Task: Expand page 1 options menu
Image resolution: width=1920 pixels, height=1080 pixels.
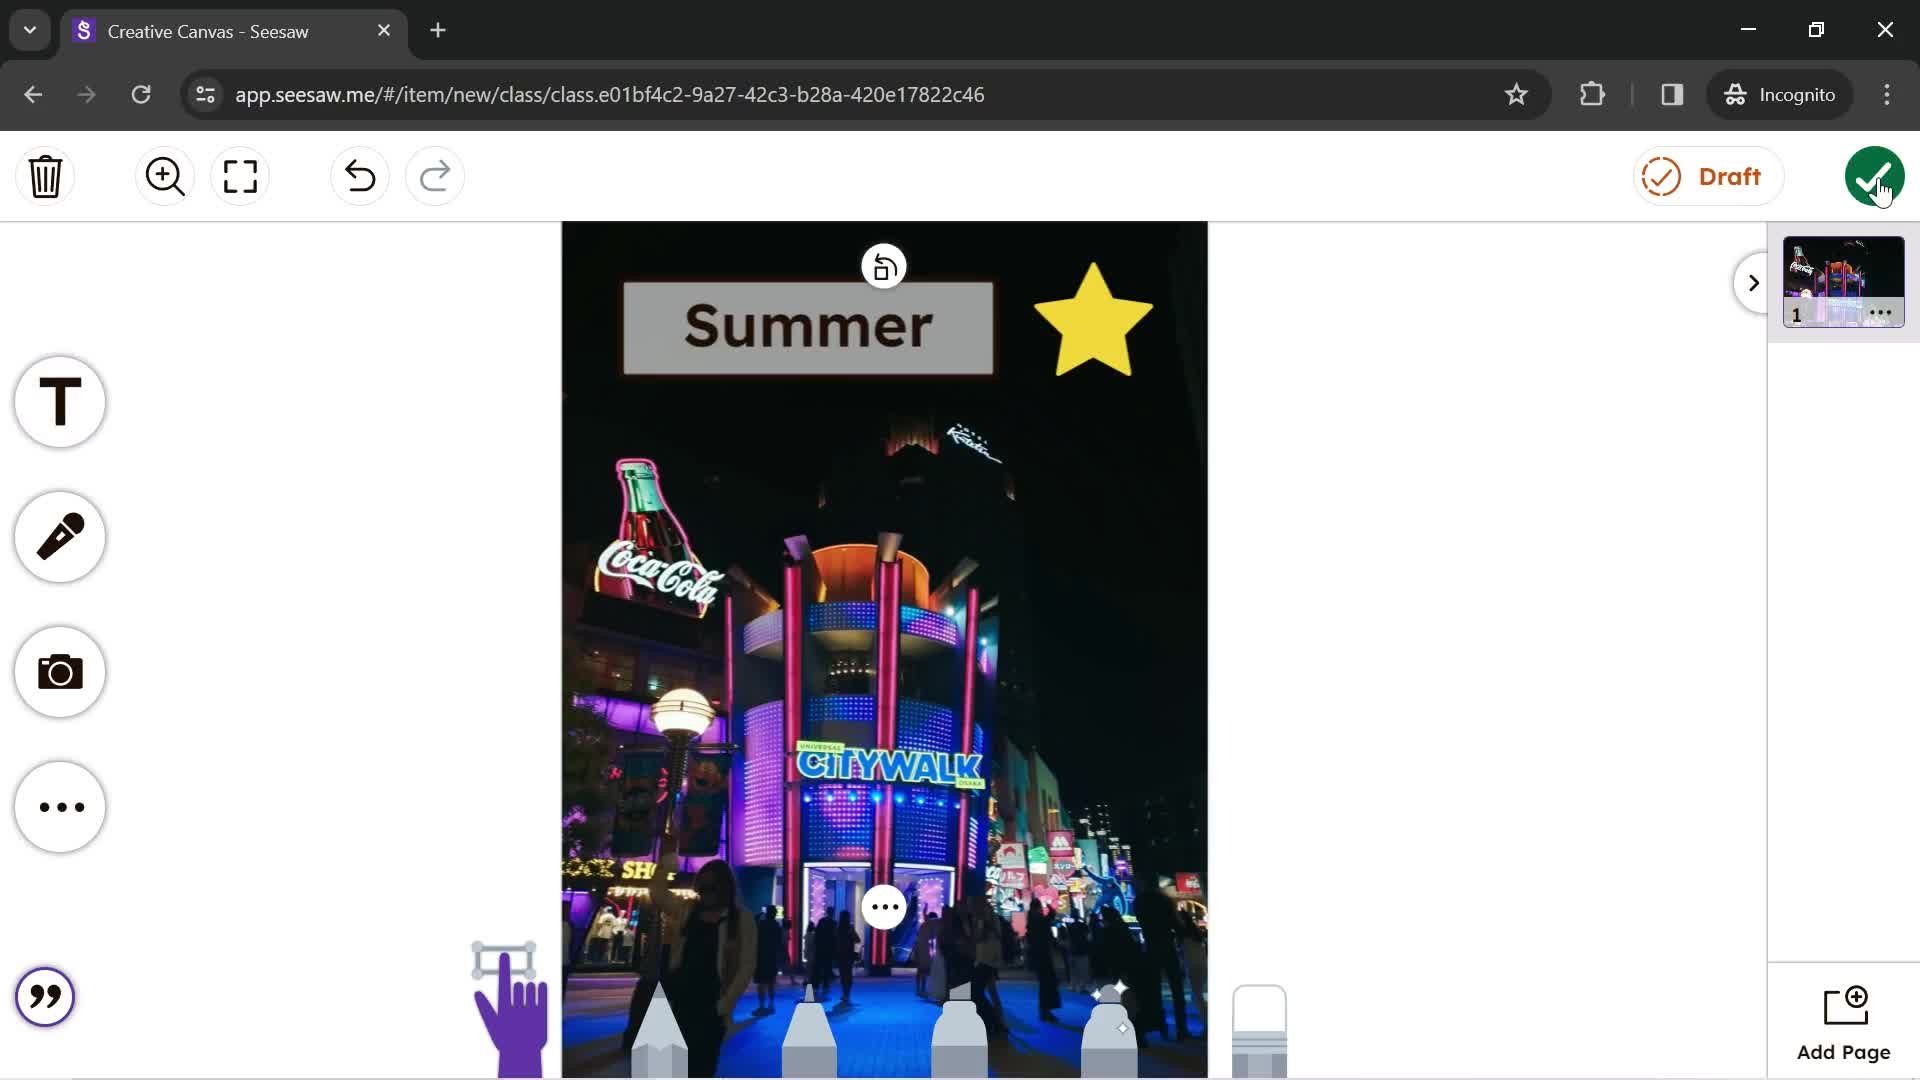Action: [x=1882, y=313]
